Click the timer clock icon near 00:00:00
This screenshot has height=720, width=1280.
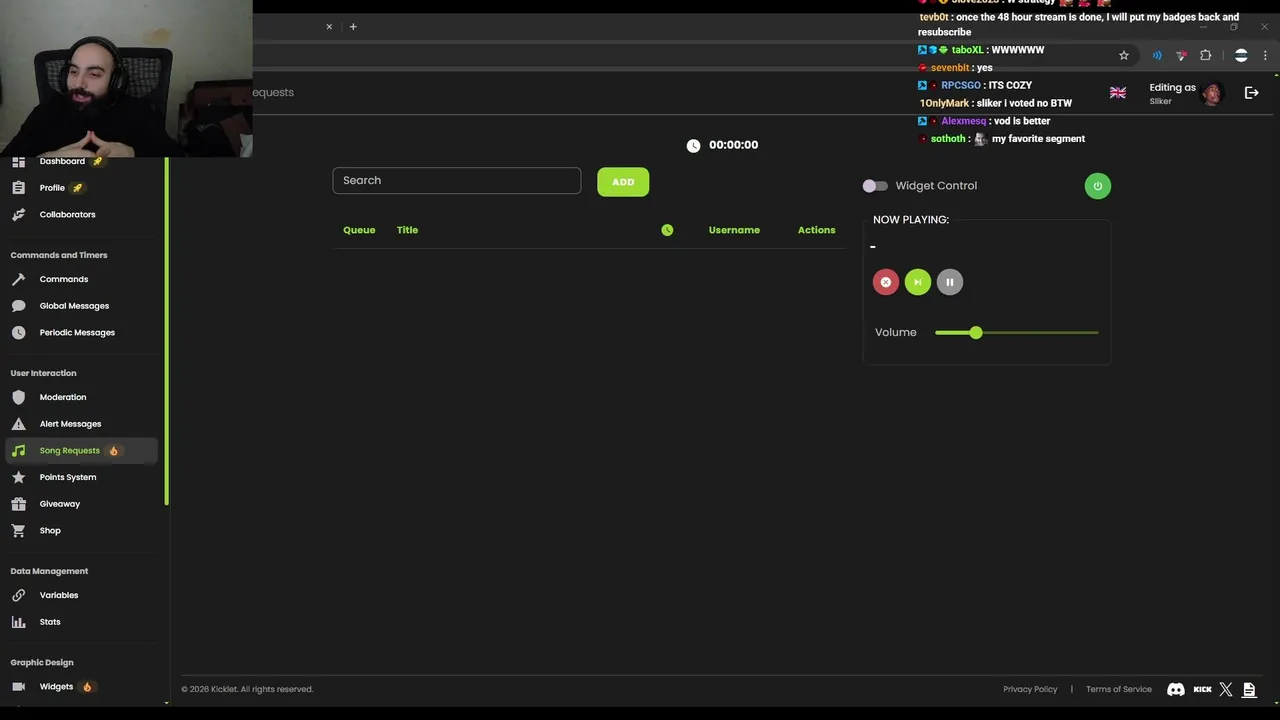coord(693,145)
